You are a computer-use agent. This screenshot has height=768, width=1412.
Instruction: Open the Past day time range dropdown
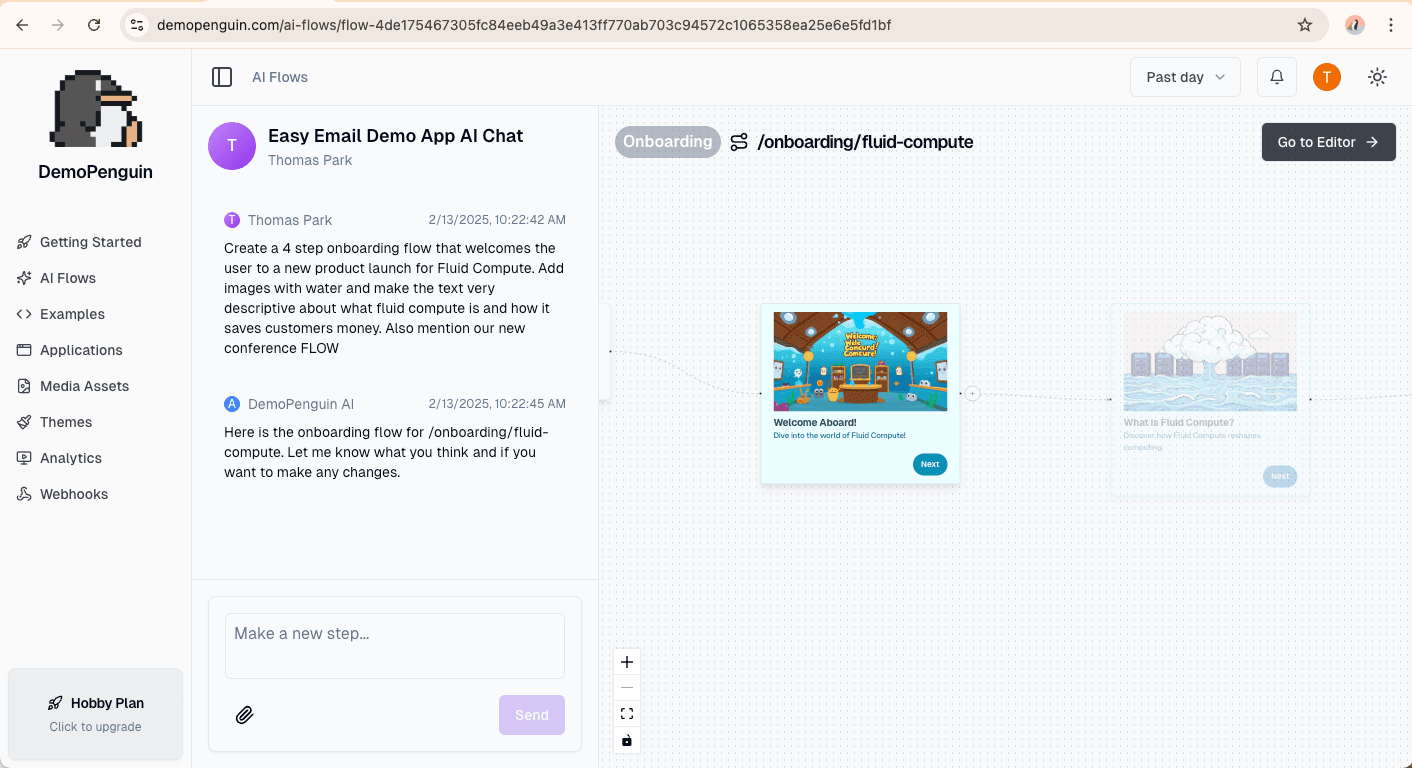point(1185,77)
